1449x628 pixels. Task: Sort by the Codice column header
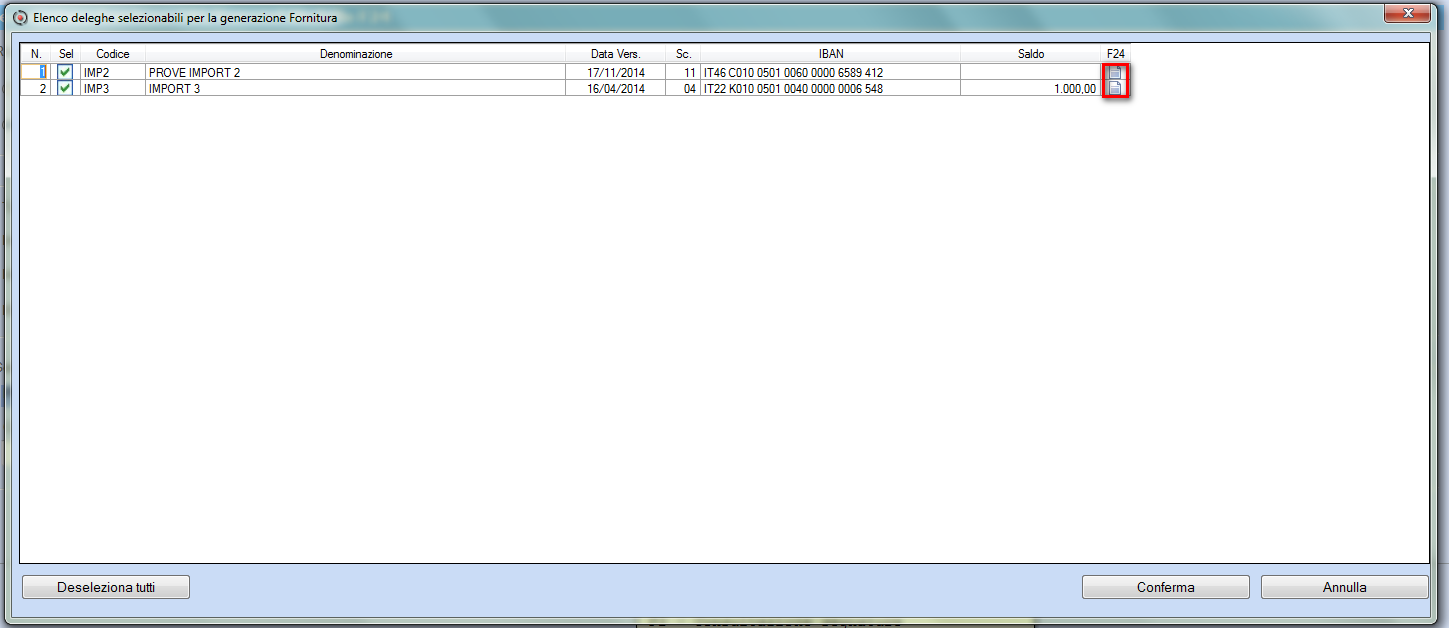tap(113, 54)
